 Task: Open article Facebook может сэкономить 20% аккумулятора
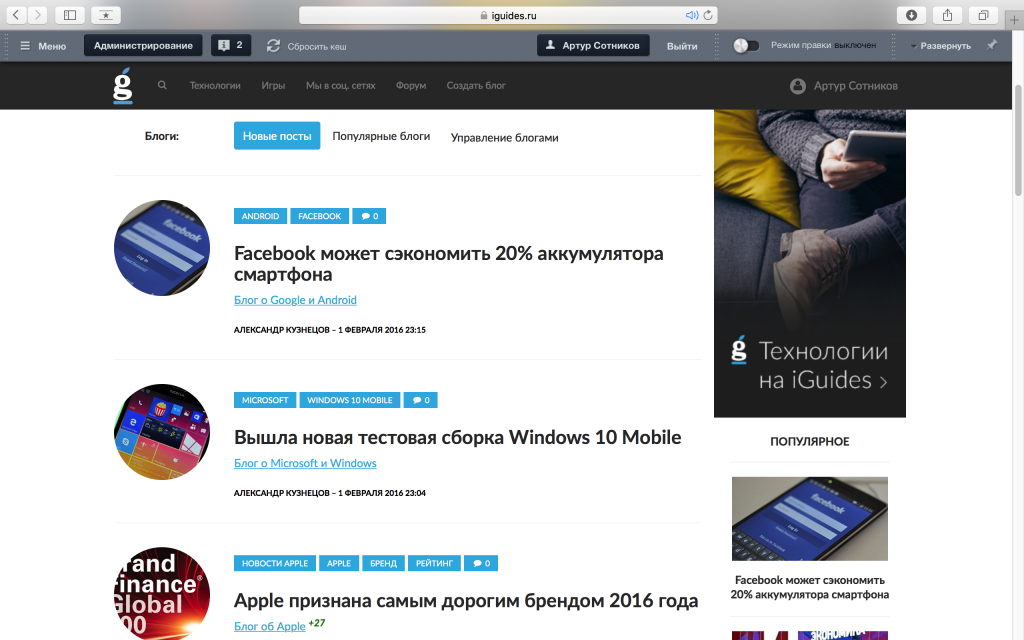click(x=449, y=263)
